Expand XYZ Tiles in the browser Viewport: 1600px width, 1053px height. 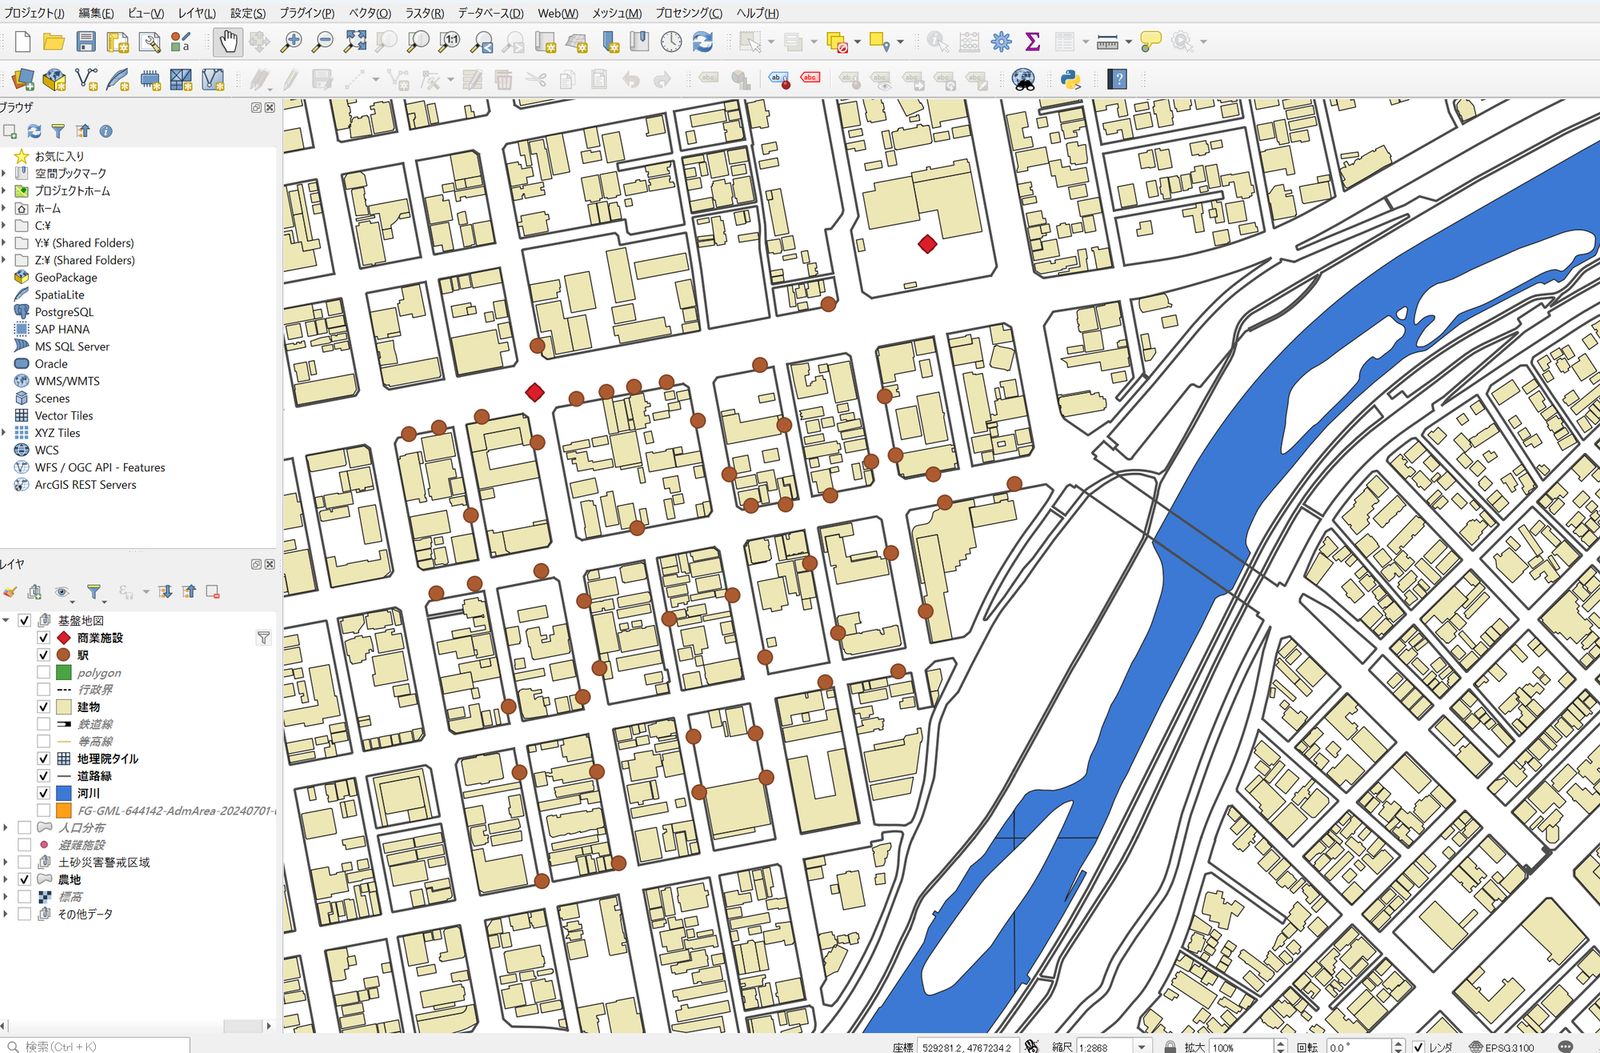[4, 433]
